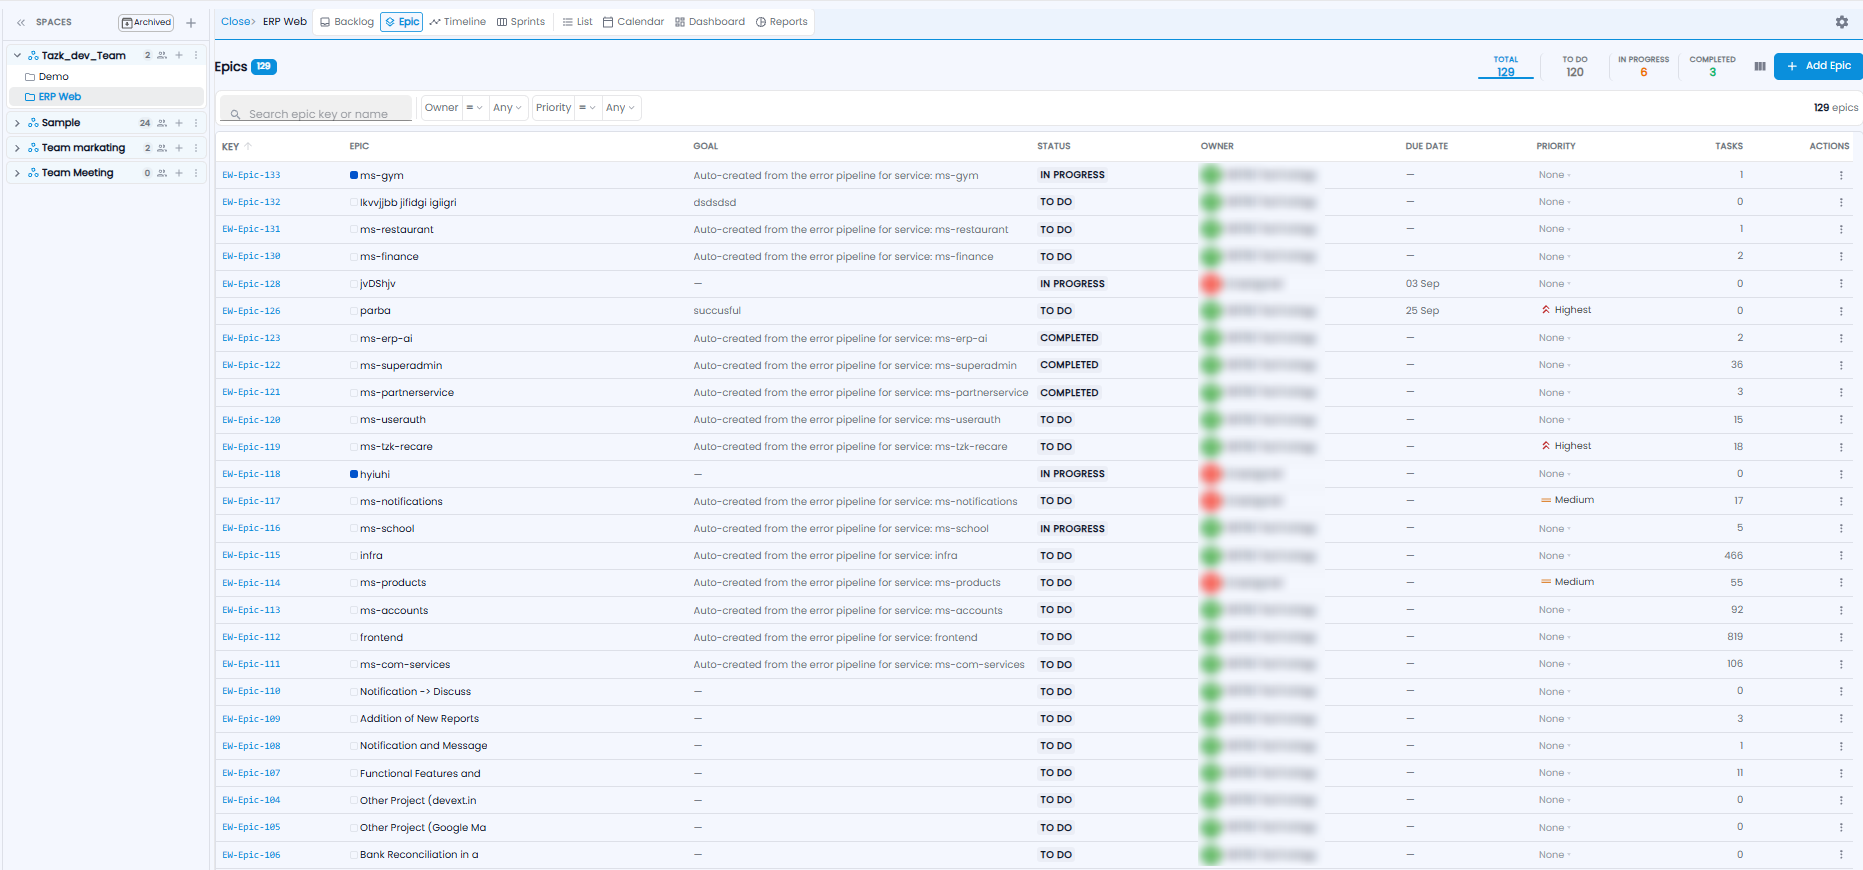Toggle column view icon beside Add Epic
Image resolution: width=1863 pixels, height=870 pixels.
click(1760, 66)
